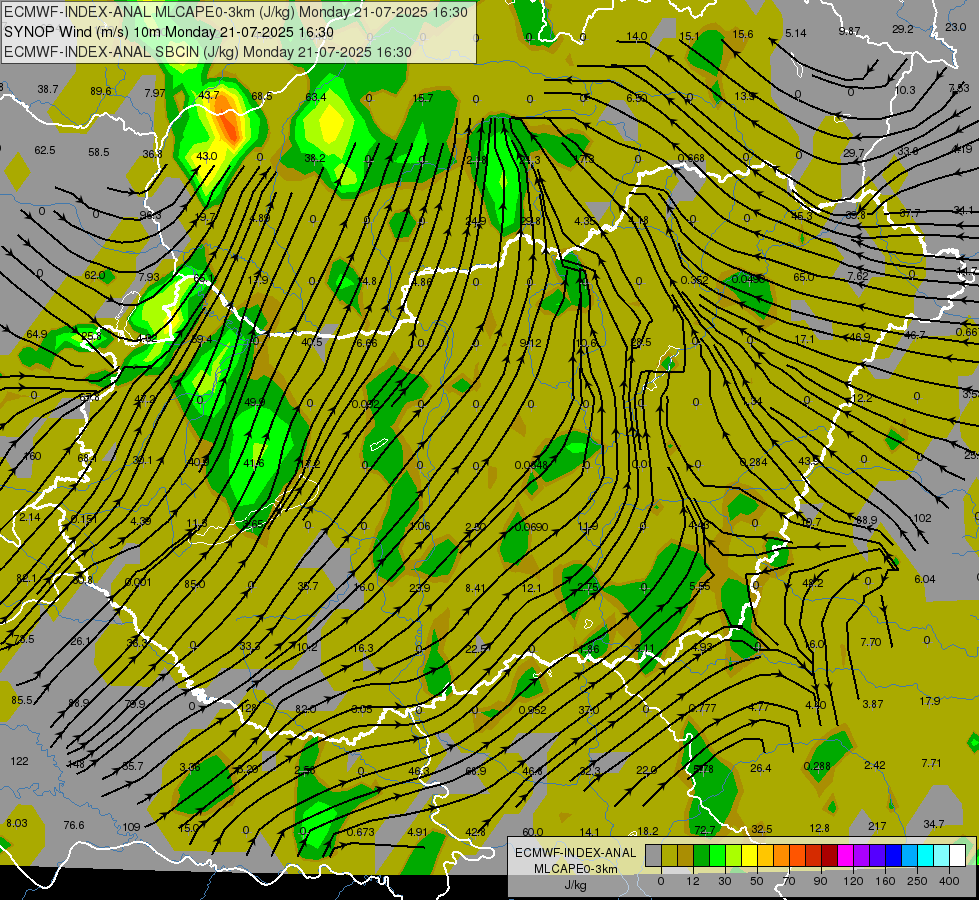Click the map value '34.7'
Screen dimensions: 979x900
(x=933, y=824)
